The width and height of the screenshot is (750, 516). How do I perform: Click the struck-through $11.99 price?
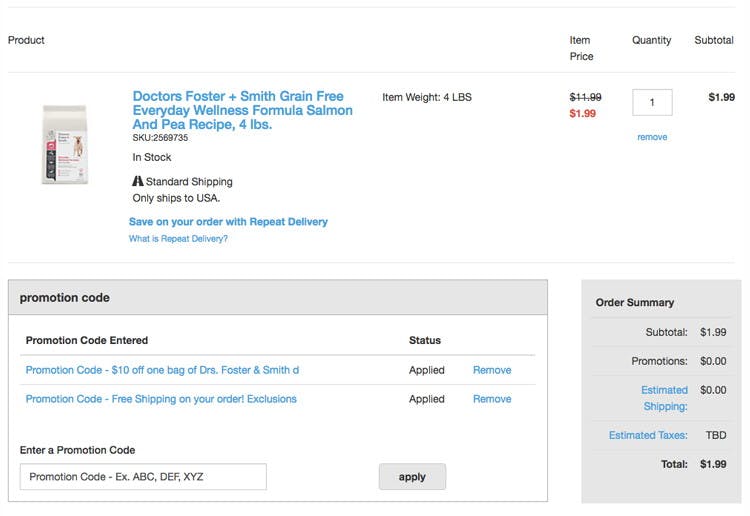585,97
